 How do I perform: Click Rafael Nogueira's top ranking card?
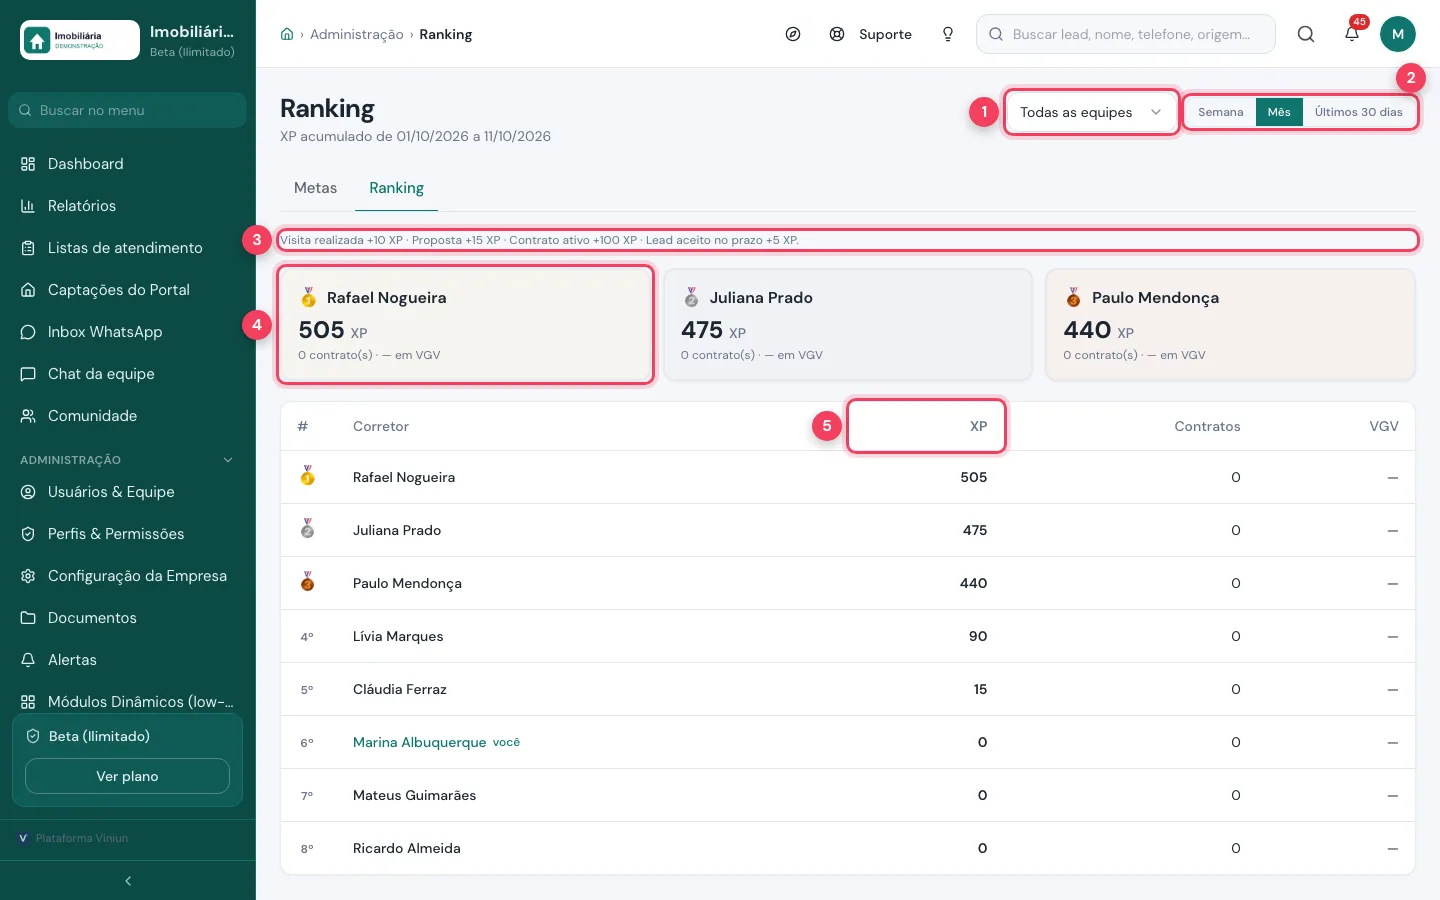[x=465, y=325]
